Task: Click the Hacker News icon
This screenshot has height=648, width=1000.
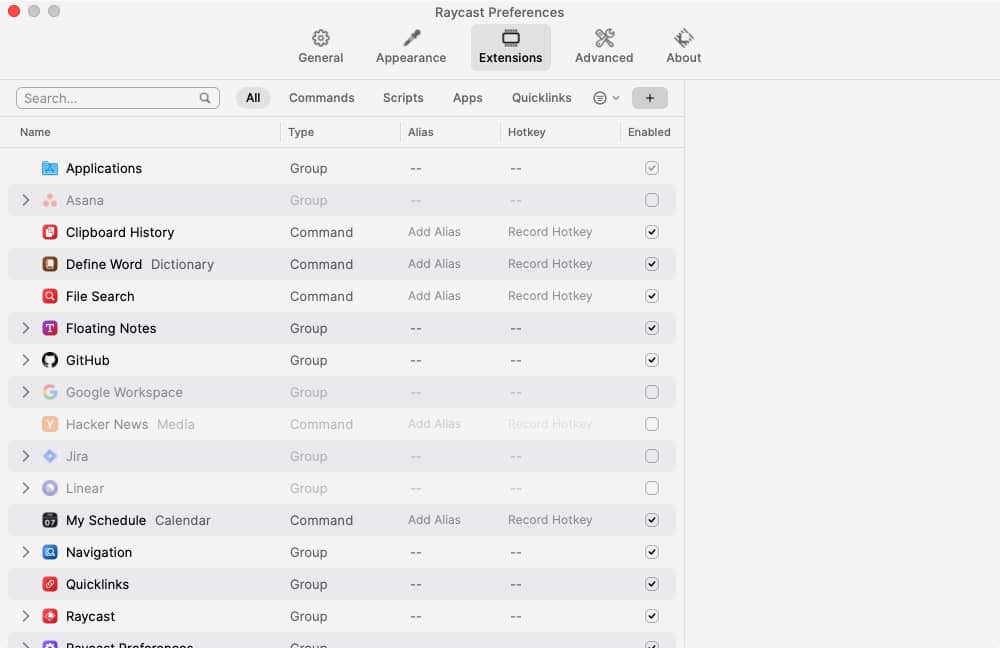Action: (50, 424)
